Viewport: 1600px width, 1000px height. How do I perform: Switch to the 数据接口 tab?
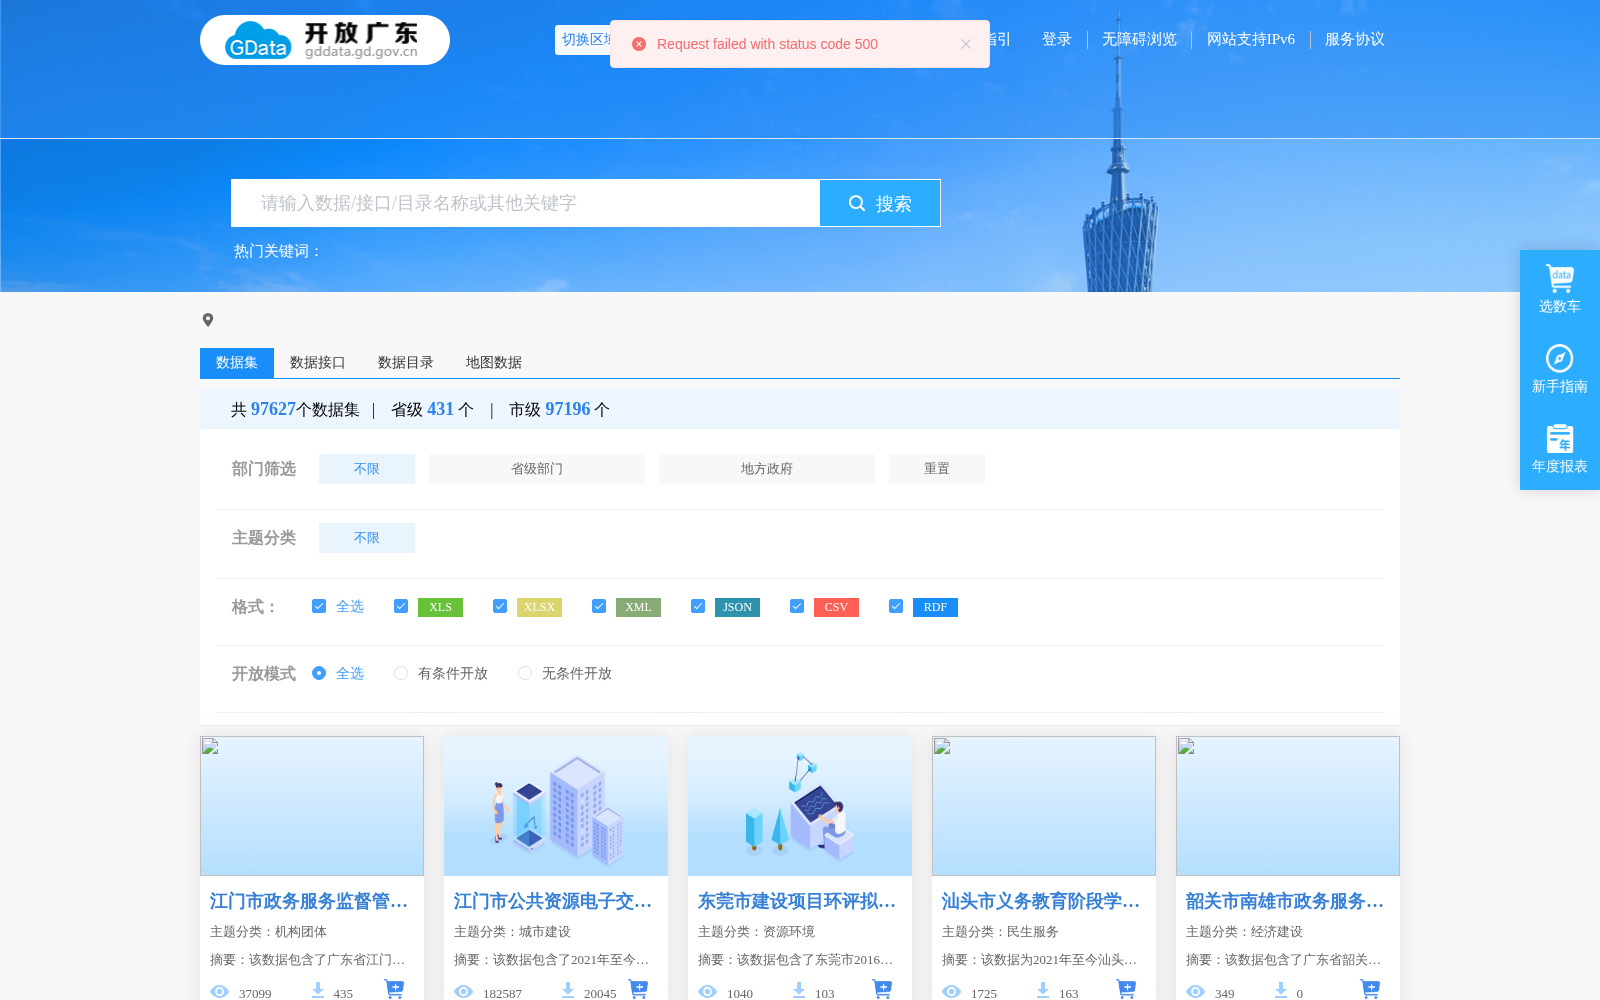click(x=318, y=363)
